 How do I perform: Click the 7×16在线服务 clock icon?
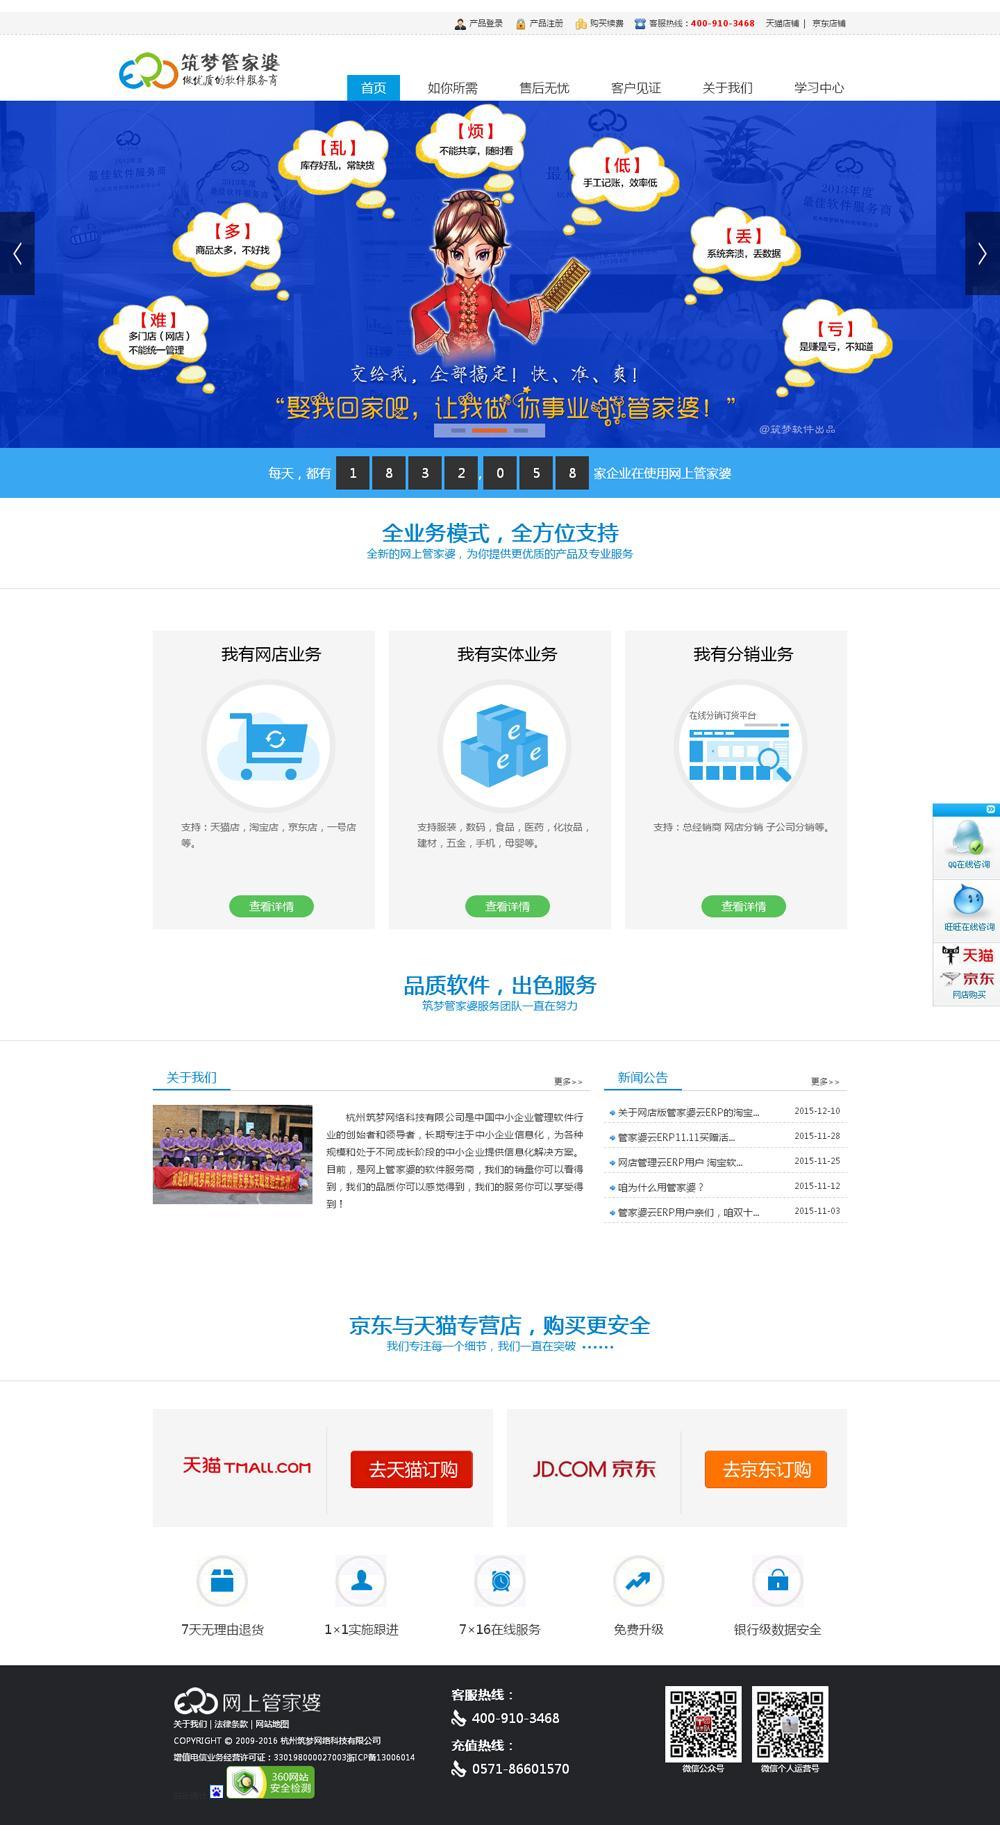point(500,1581)
